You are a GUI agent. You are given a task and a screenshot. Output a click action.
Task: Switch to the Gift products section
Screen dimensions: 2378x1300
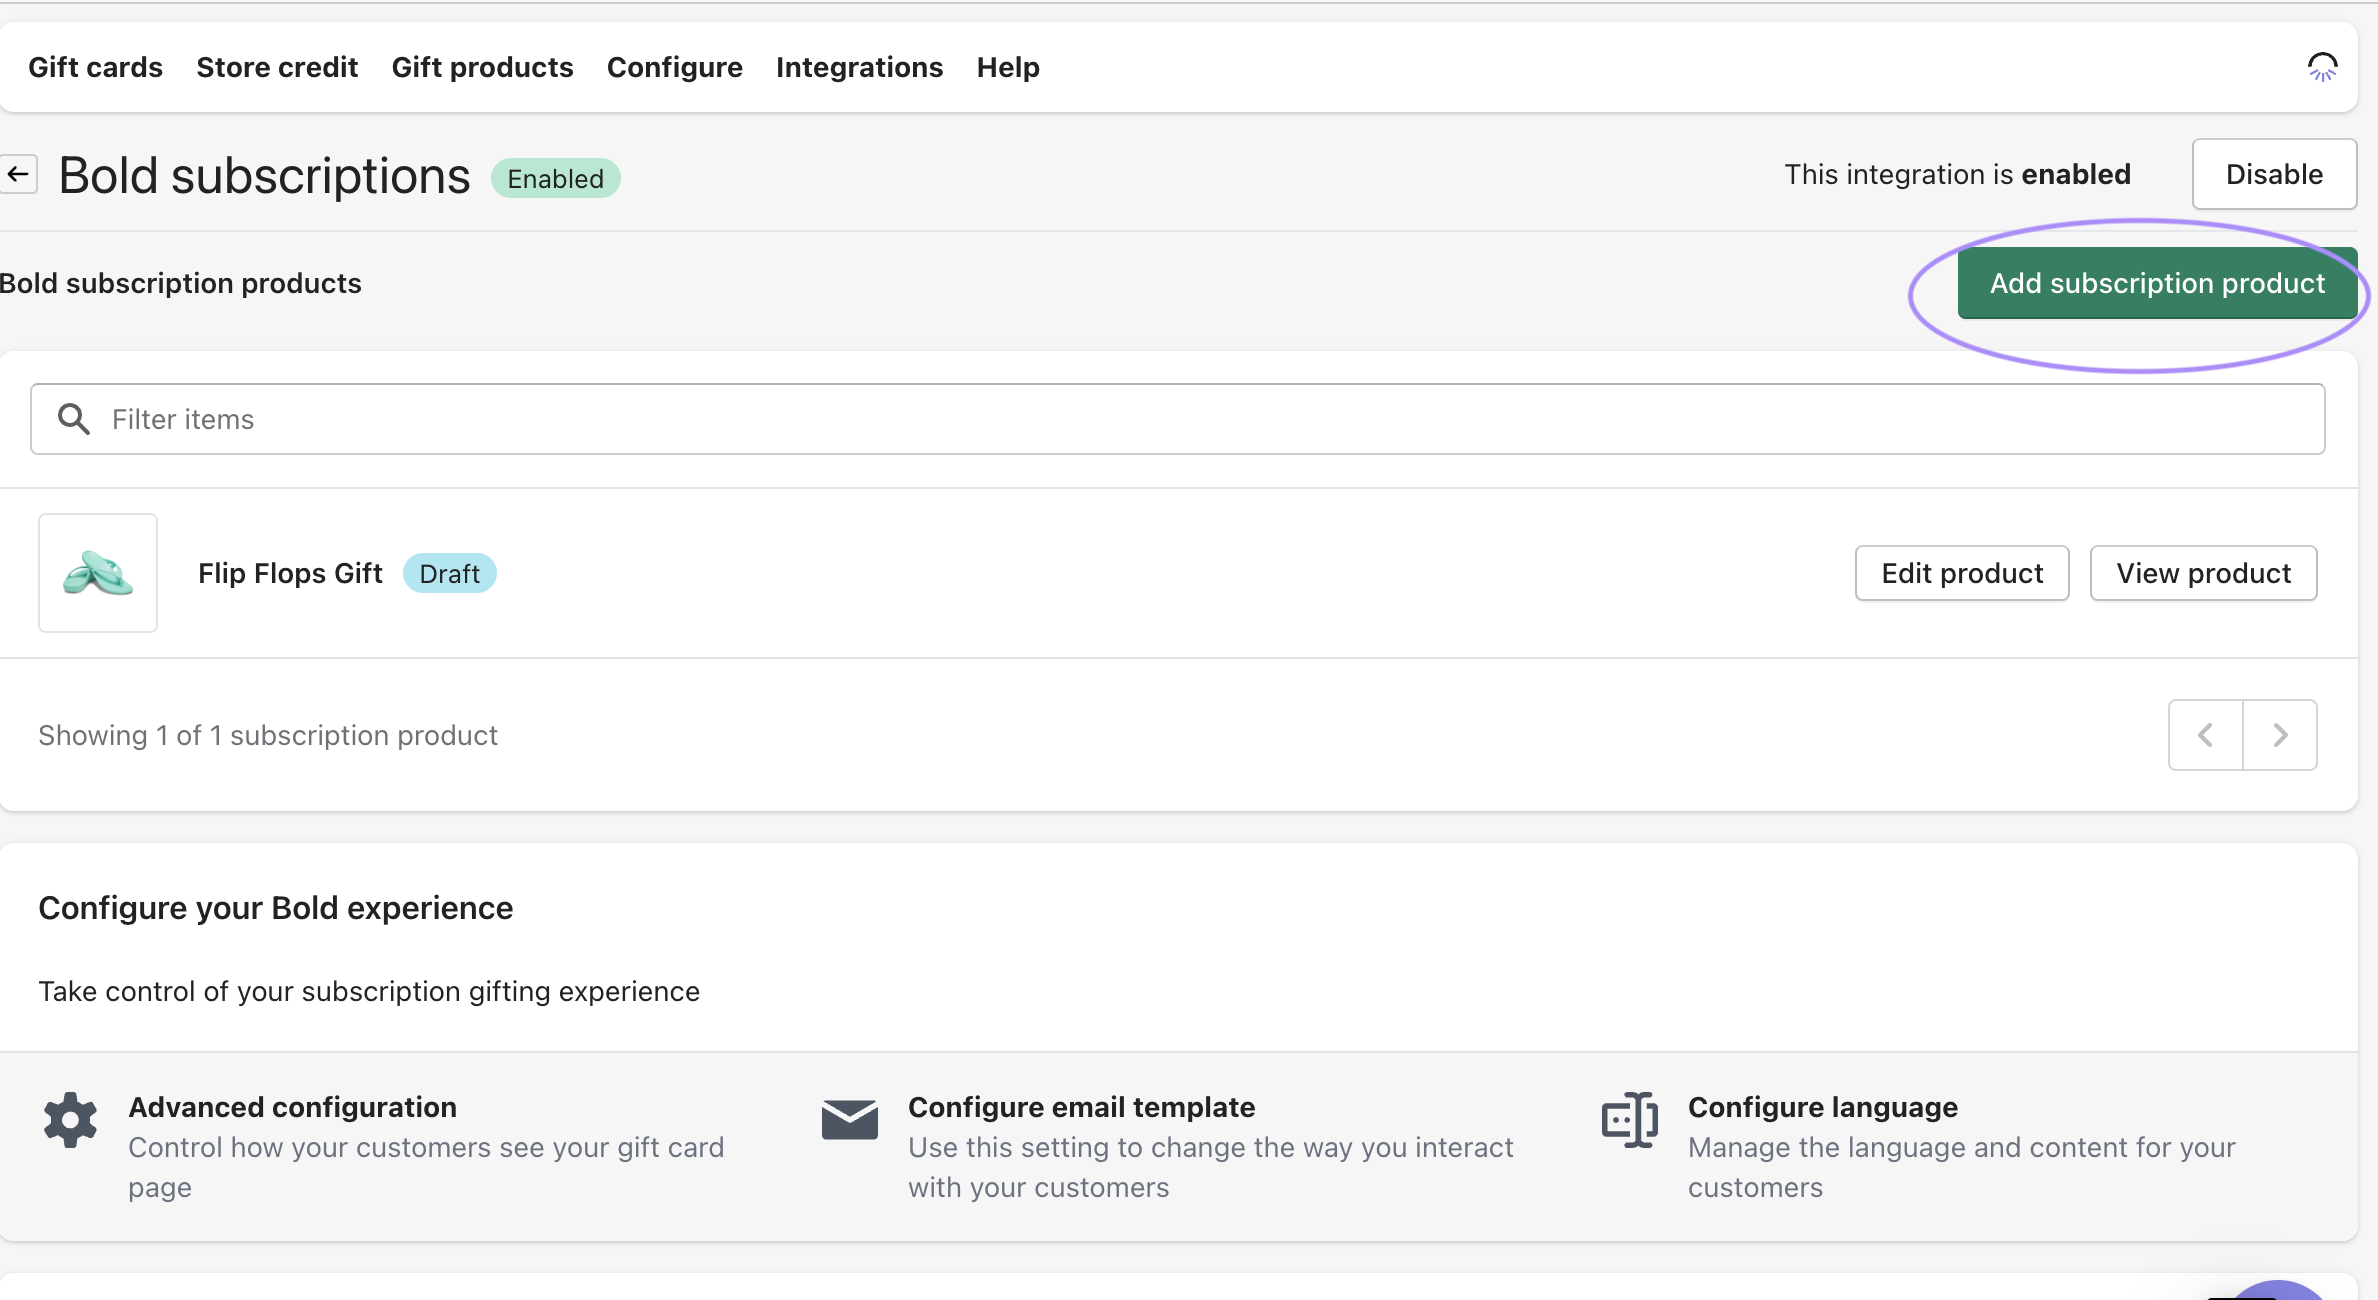(482, 67)
